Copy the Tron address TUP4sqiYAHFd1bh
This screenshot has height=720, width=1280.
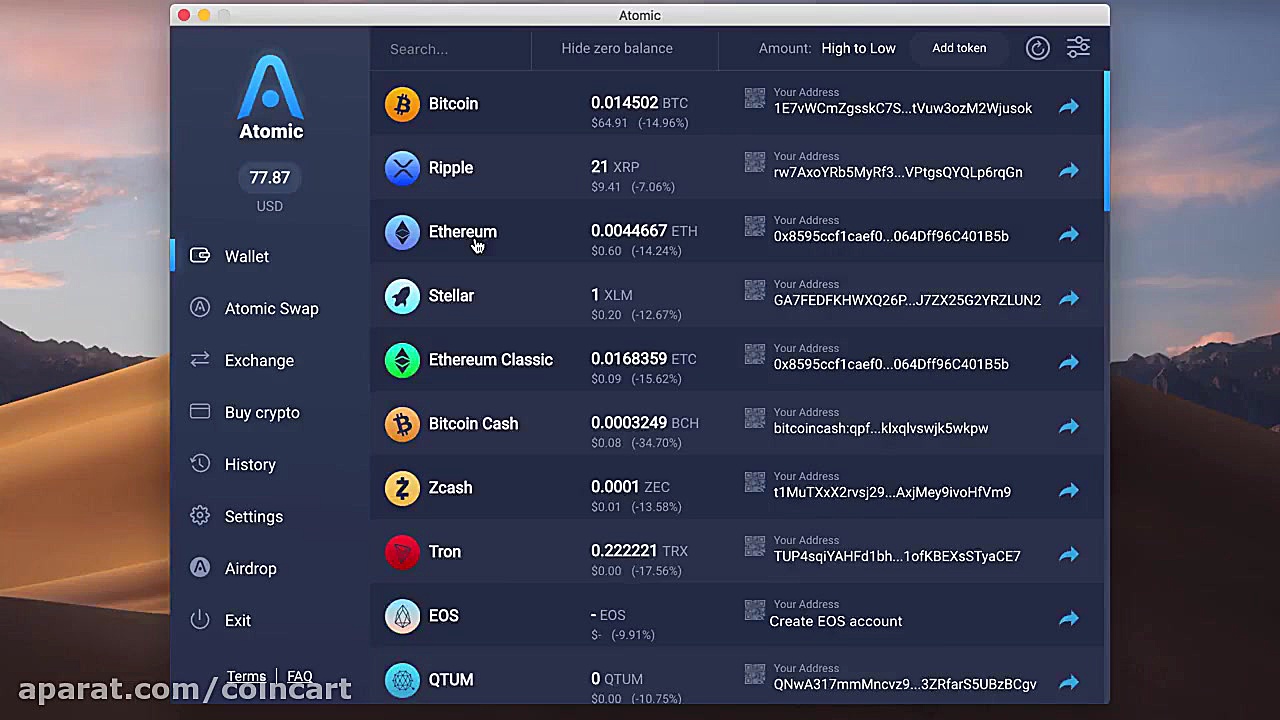pos(897,556)
